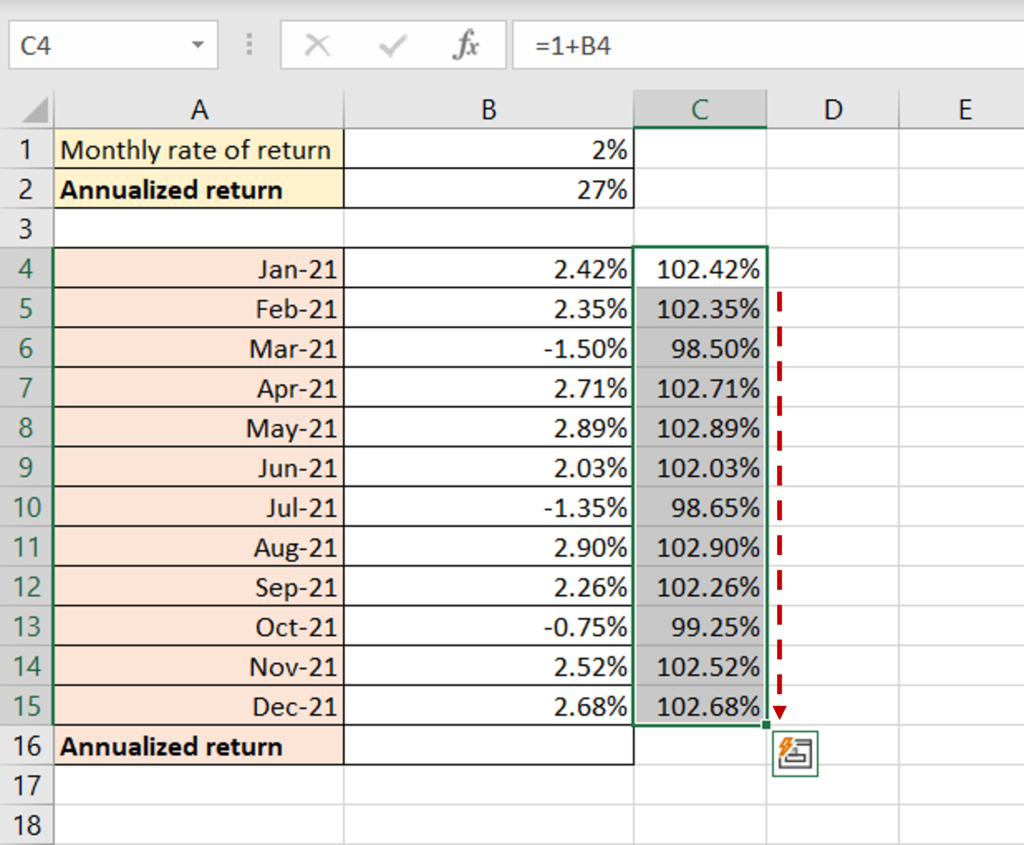This screenshot has width=1024, height=845.
Task: Cancel formula entry with the X icon
Action: 316,44
